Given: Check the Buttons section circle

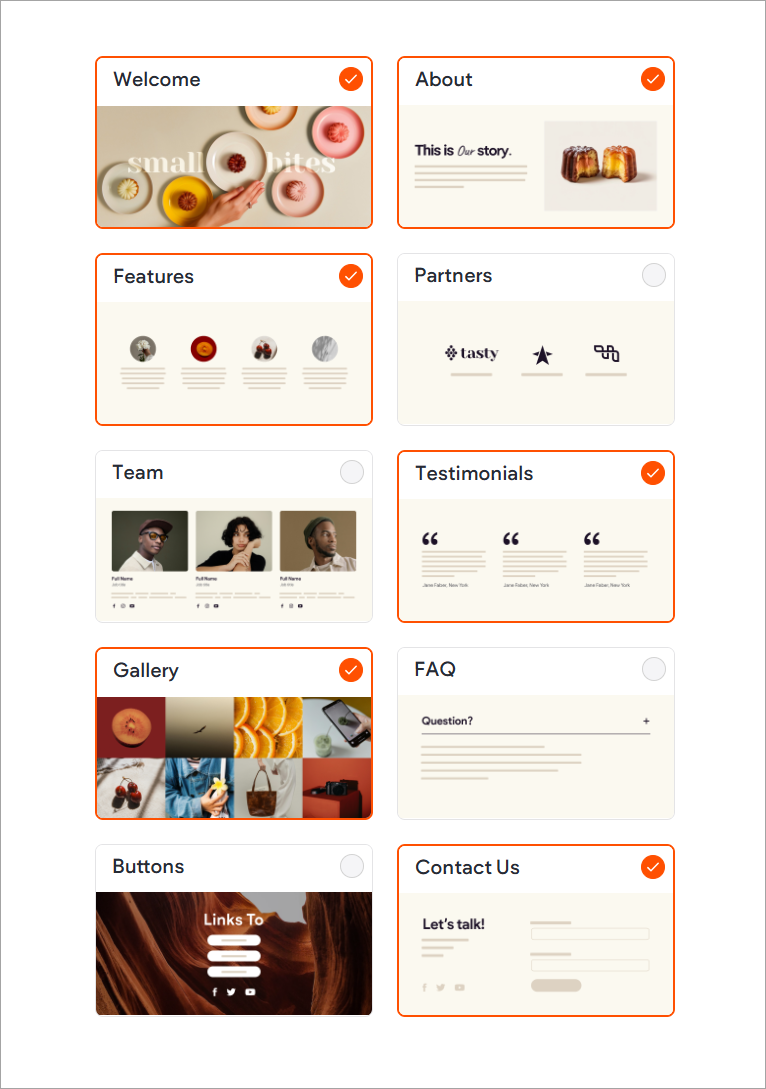Looking at the screenshot, I should [351, 866].
